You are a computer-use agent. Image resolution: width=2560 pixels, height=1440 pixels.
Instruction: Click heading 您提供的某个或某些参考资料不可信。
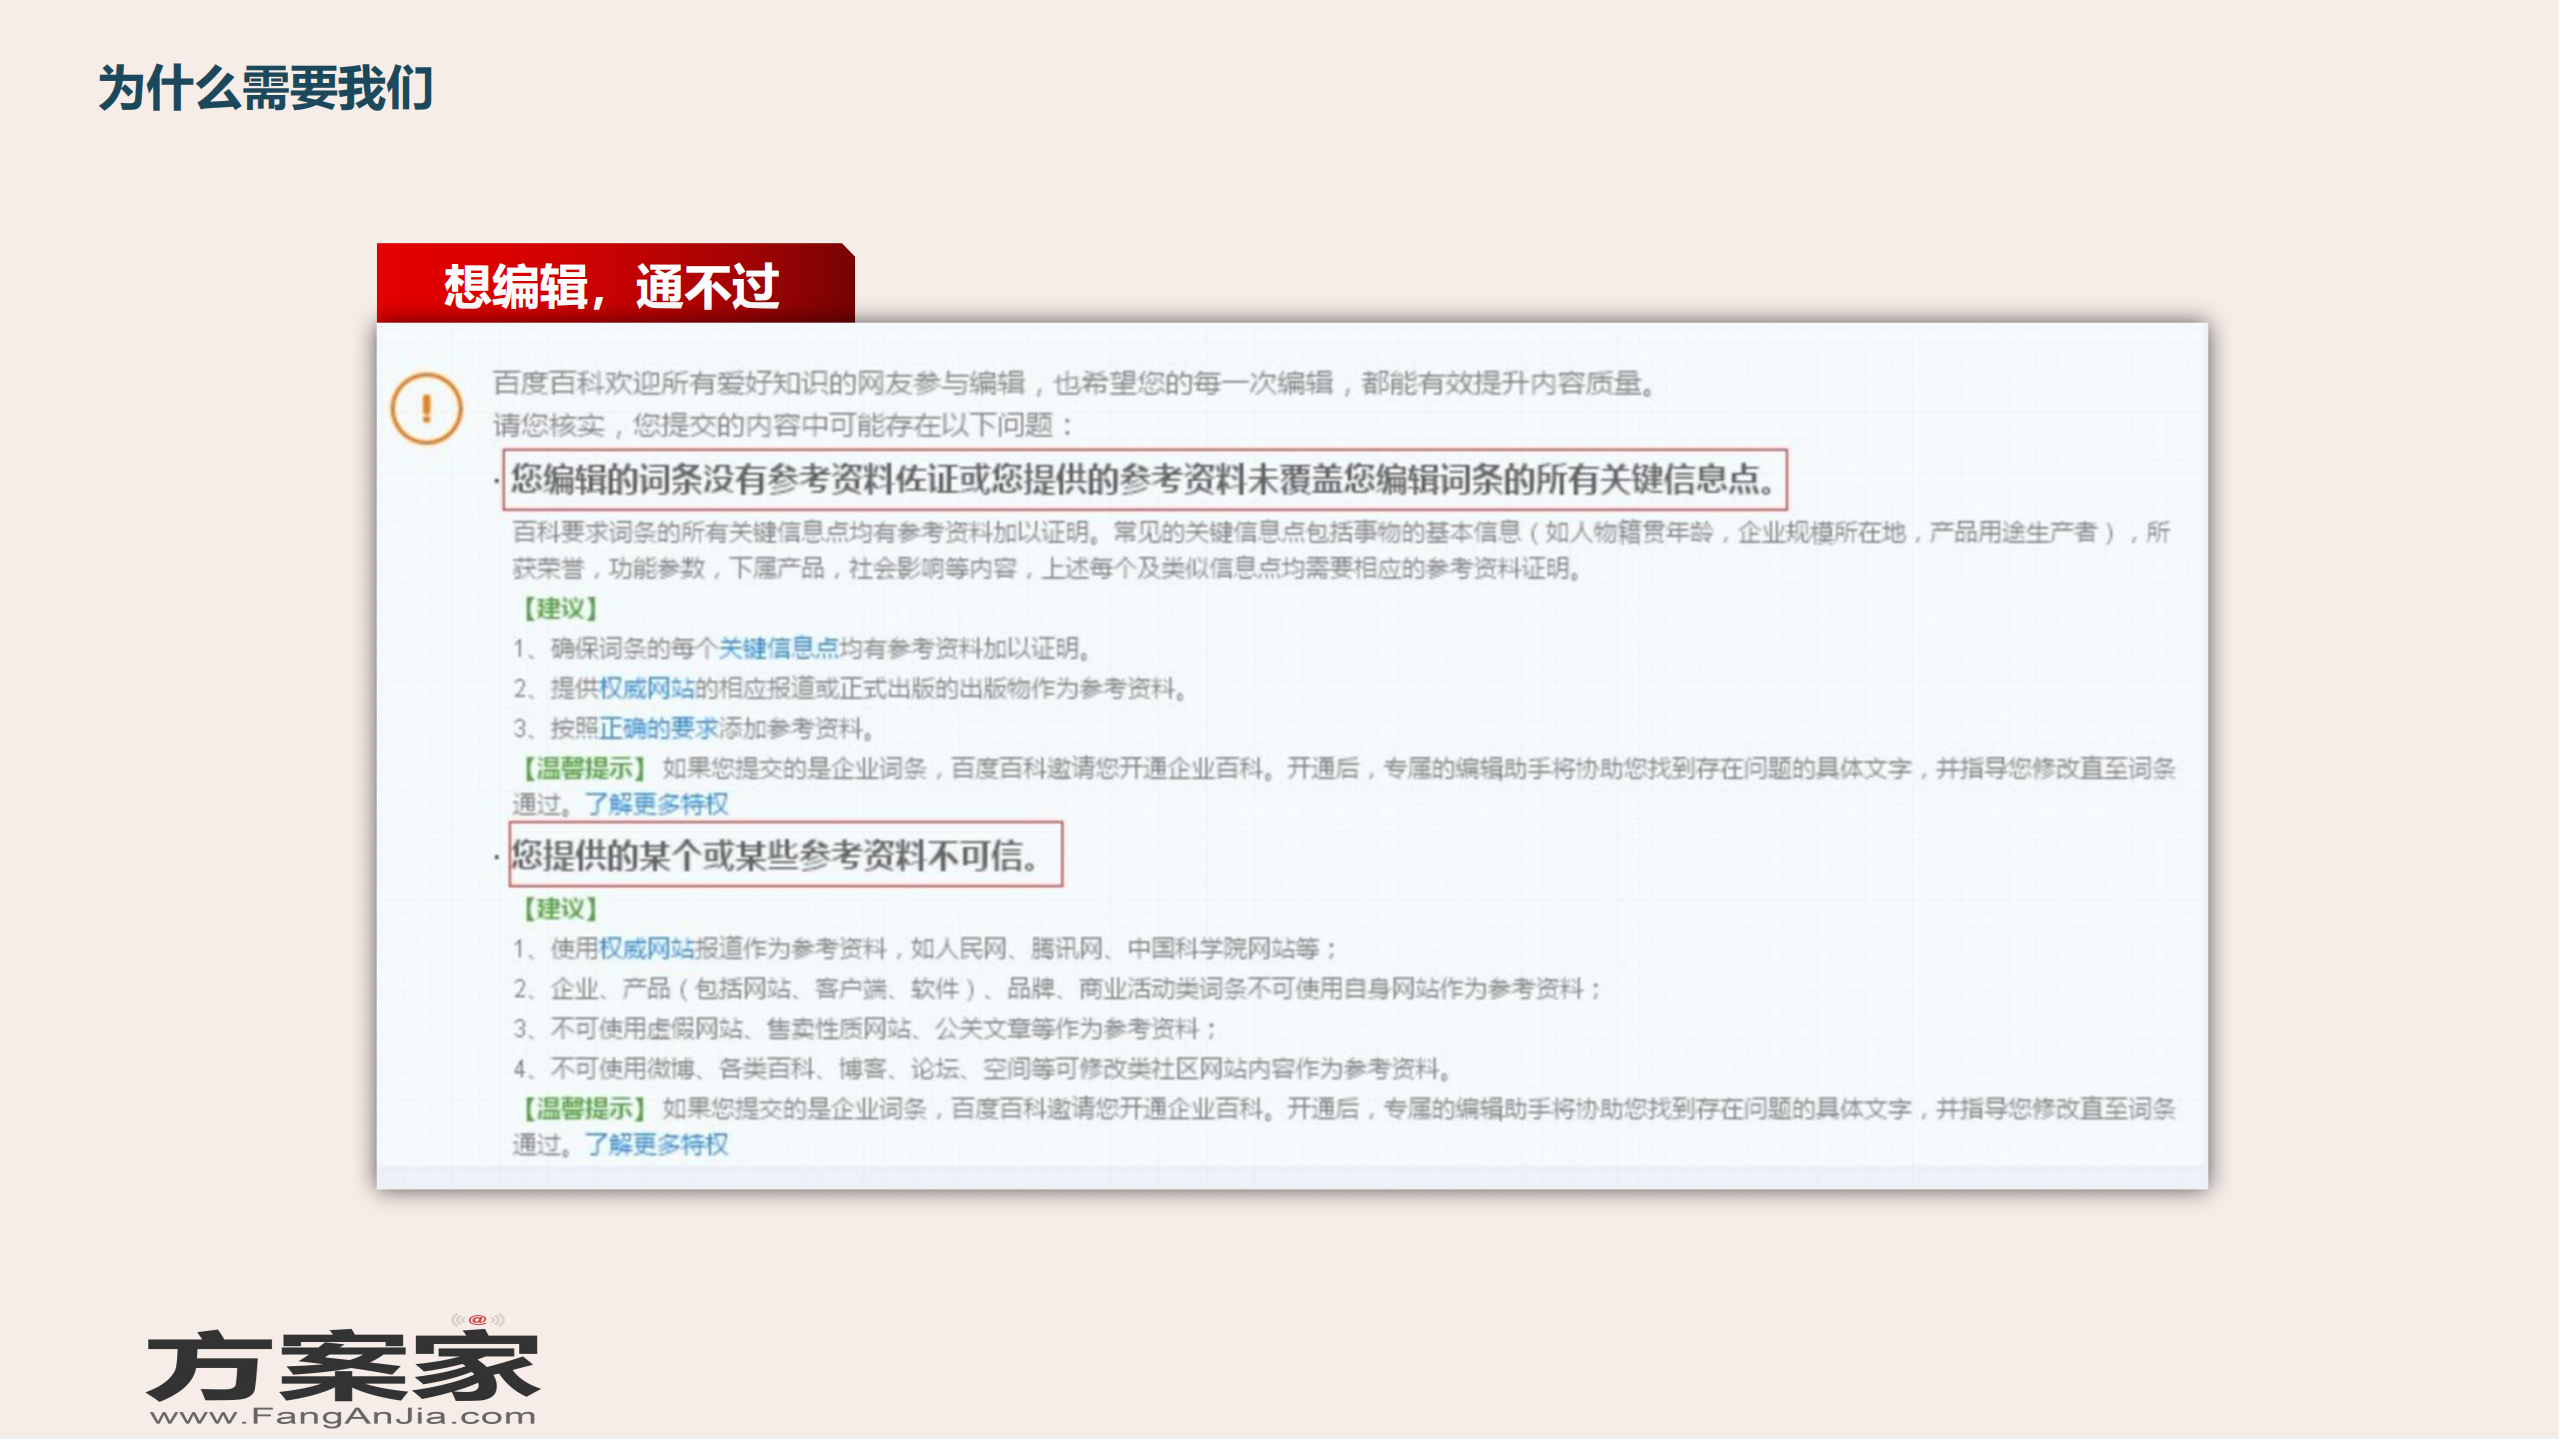(x=785, y=855)
